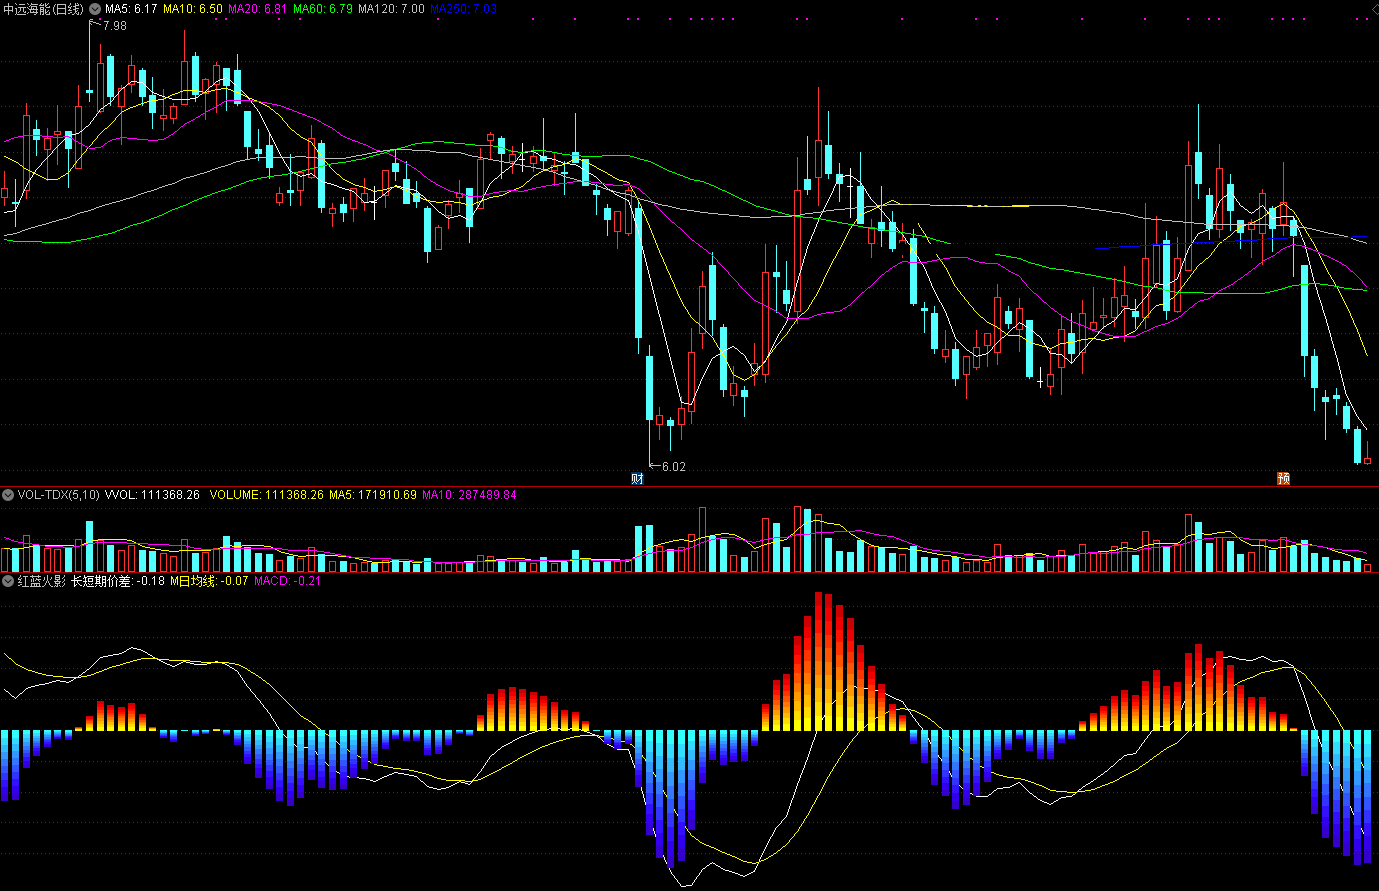Click the 7.98 high price label
The width and height of the screenshot is (1379, 891).
coord(115,26)
